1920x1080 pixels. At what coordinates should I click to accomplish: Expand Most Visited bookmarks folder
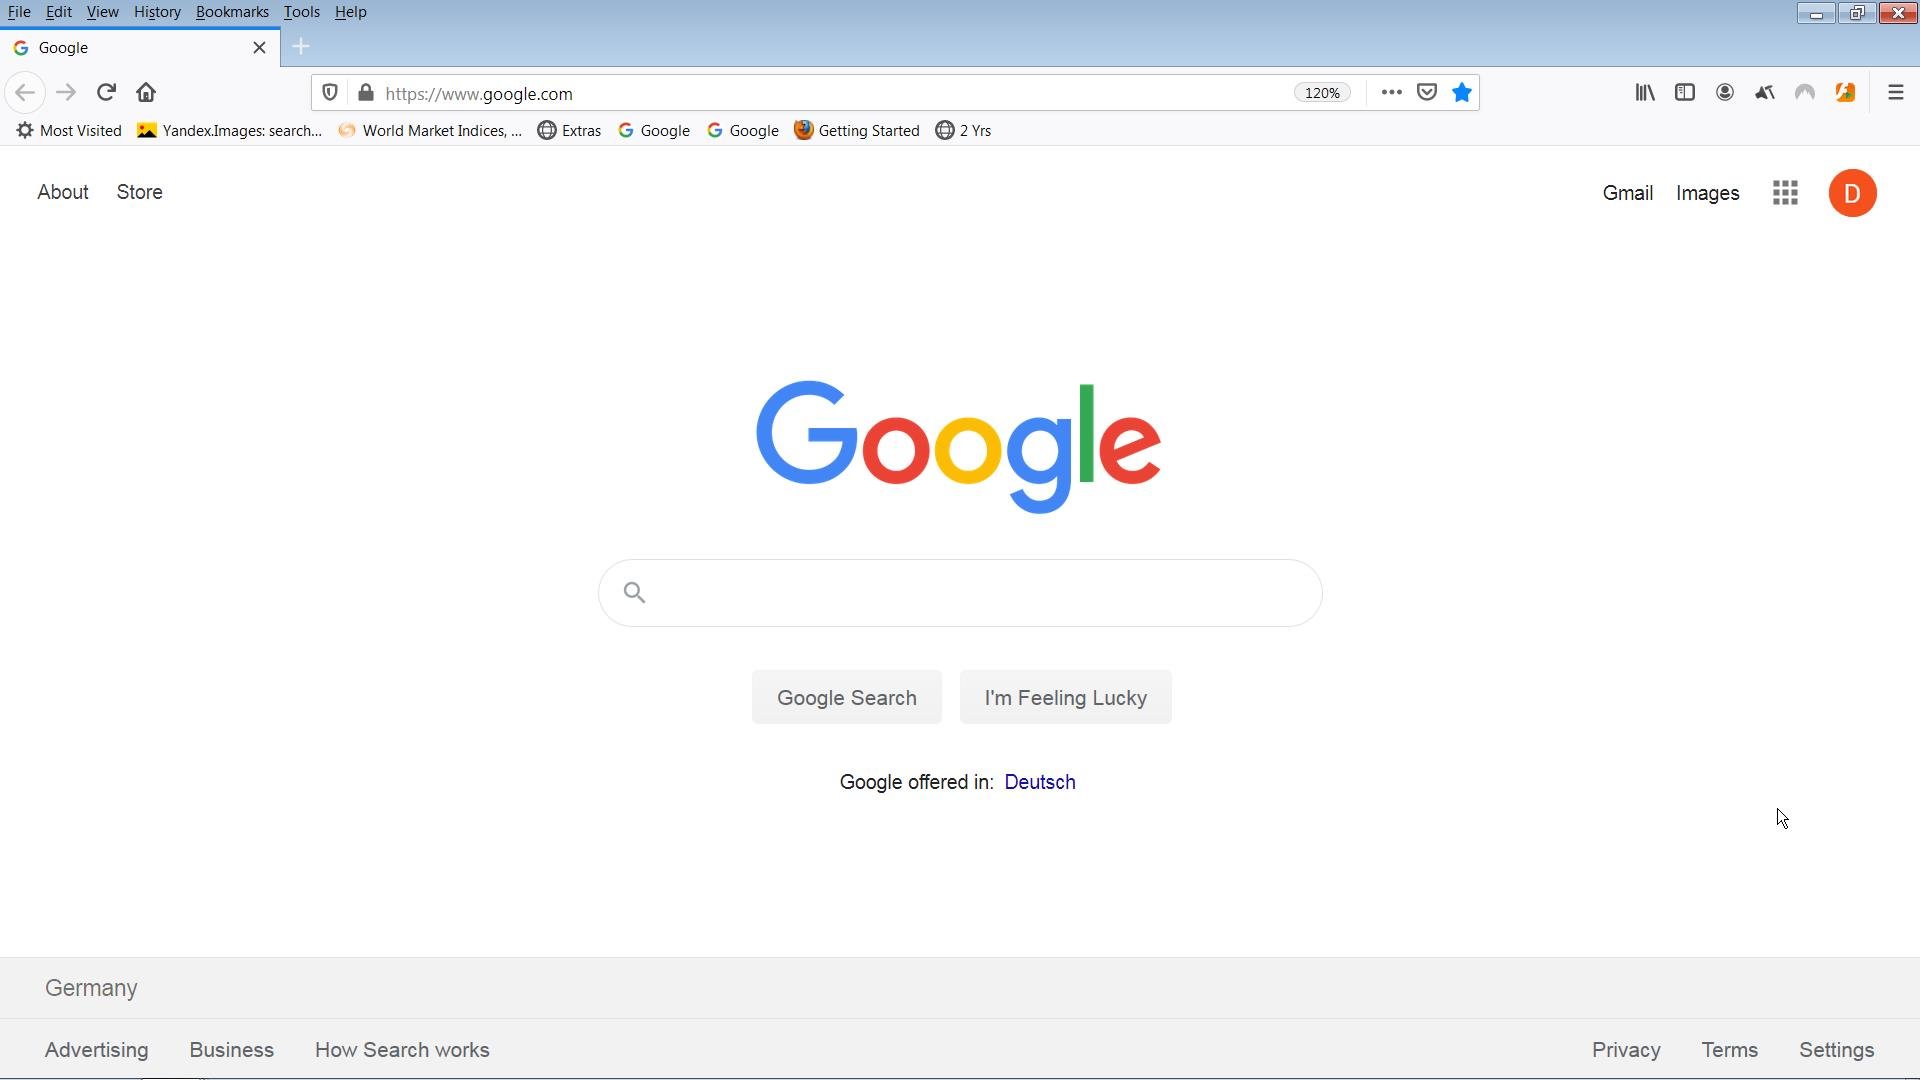[x=69, y=131]
